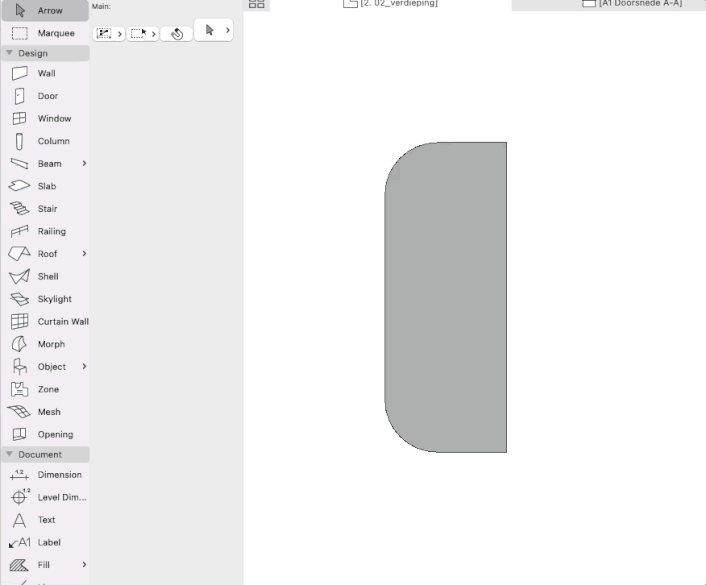Select the Text tool
The width and height of the screenshot is (706, 585).
45,520
